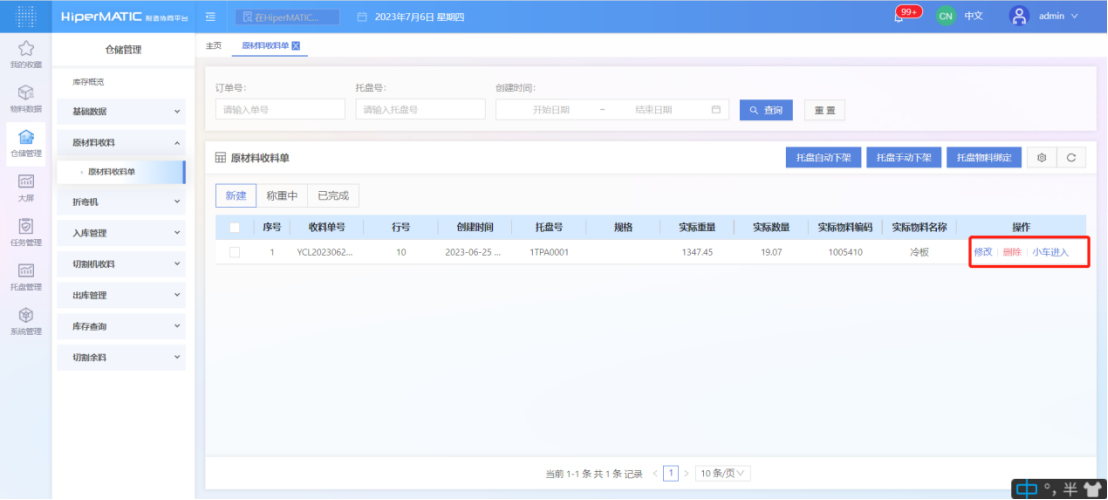Expand the 基础数据 menu group
Viewport: 1108px width, 500px height.
tap(122, 111)
